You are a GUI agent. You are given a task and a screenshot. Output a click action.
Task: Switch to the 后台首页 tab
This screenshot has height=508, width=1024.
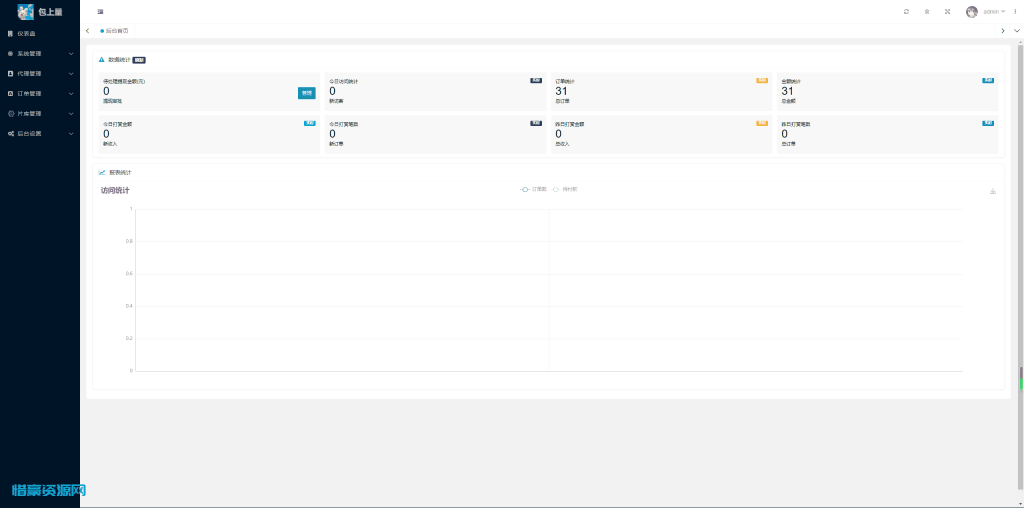click(116, 31)
